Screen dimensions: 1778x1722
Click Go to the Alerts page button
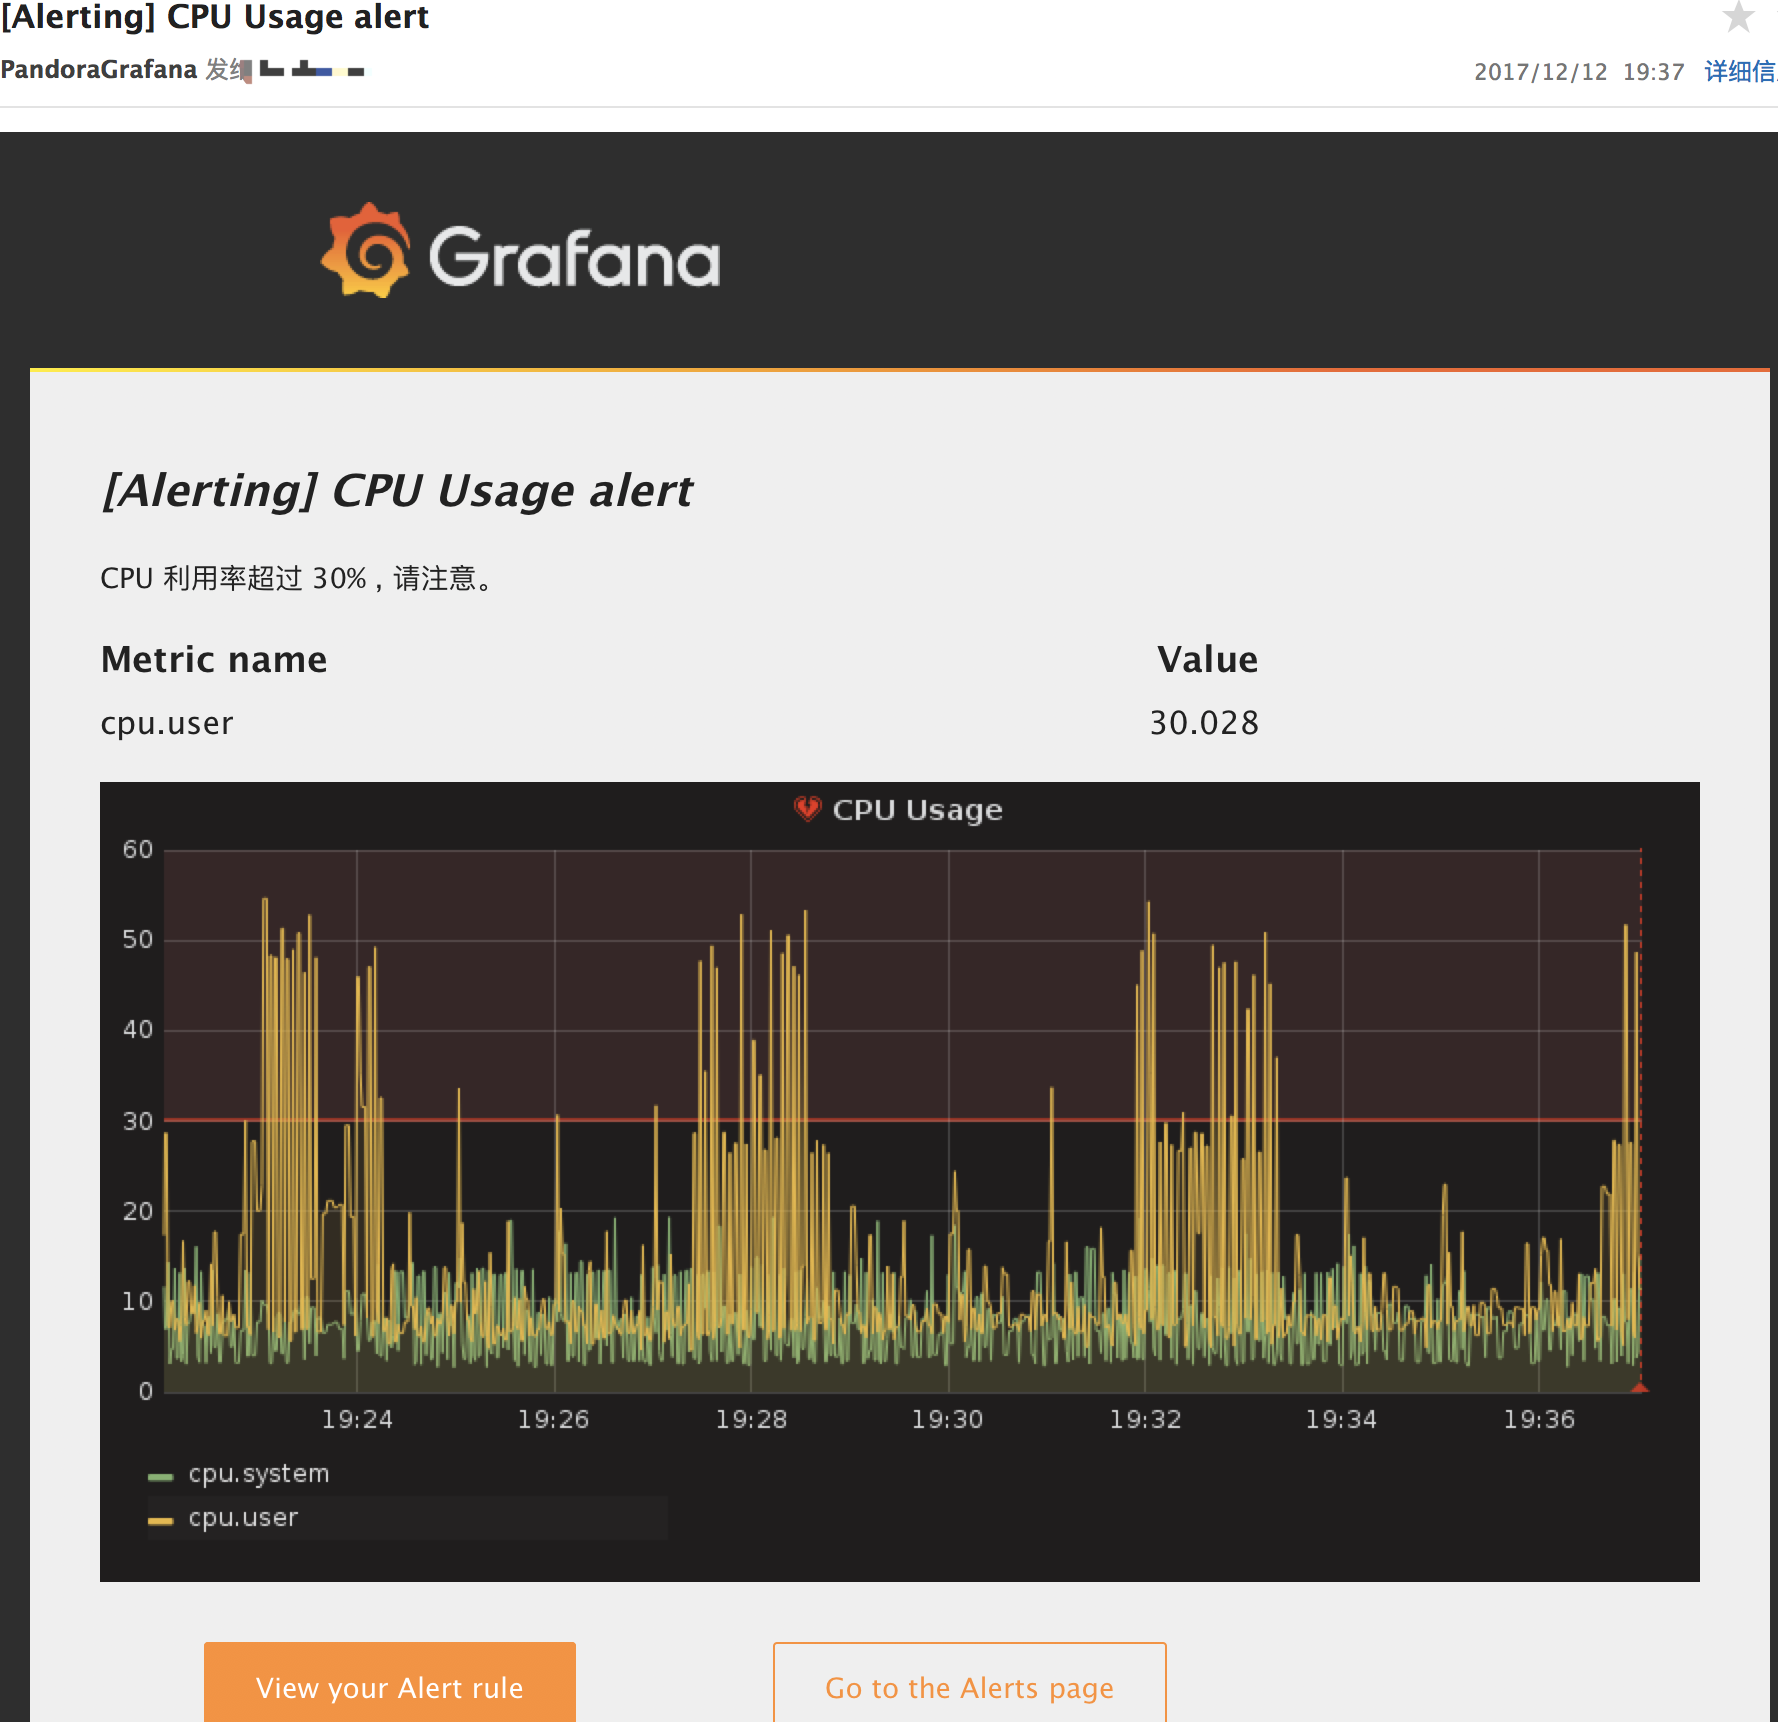tap(970, 1686)
